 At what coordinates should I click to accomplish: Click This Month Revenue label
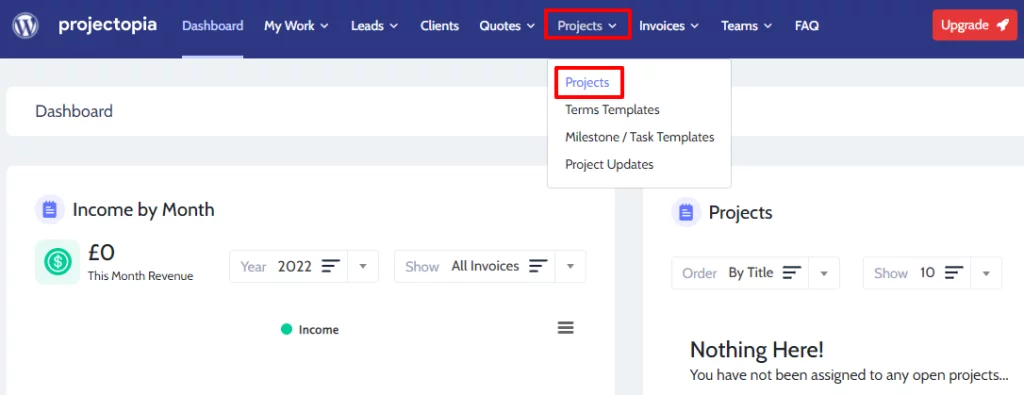140,276
